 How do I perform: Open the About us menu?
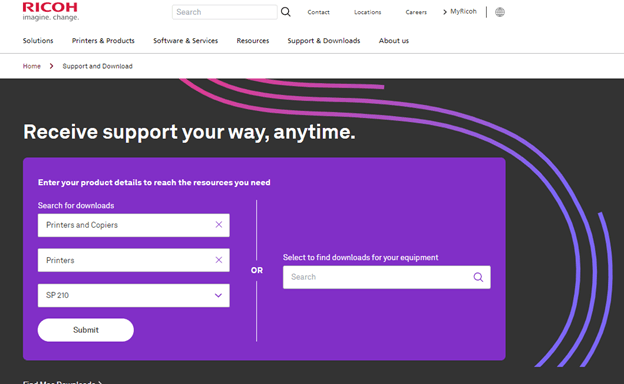pyautogui.click(x=394, y=41)
